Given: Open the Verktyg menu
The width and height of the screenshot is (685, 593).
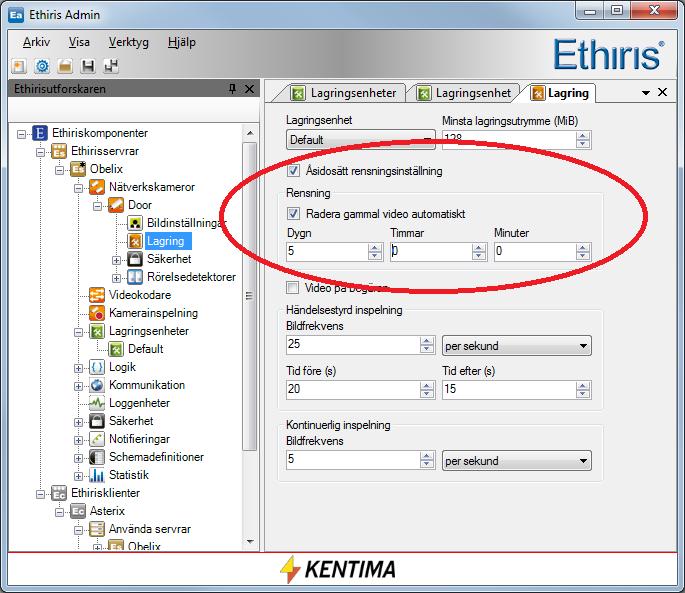Looking at the screenshot, I should [128, 42].
